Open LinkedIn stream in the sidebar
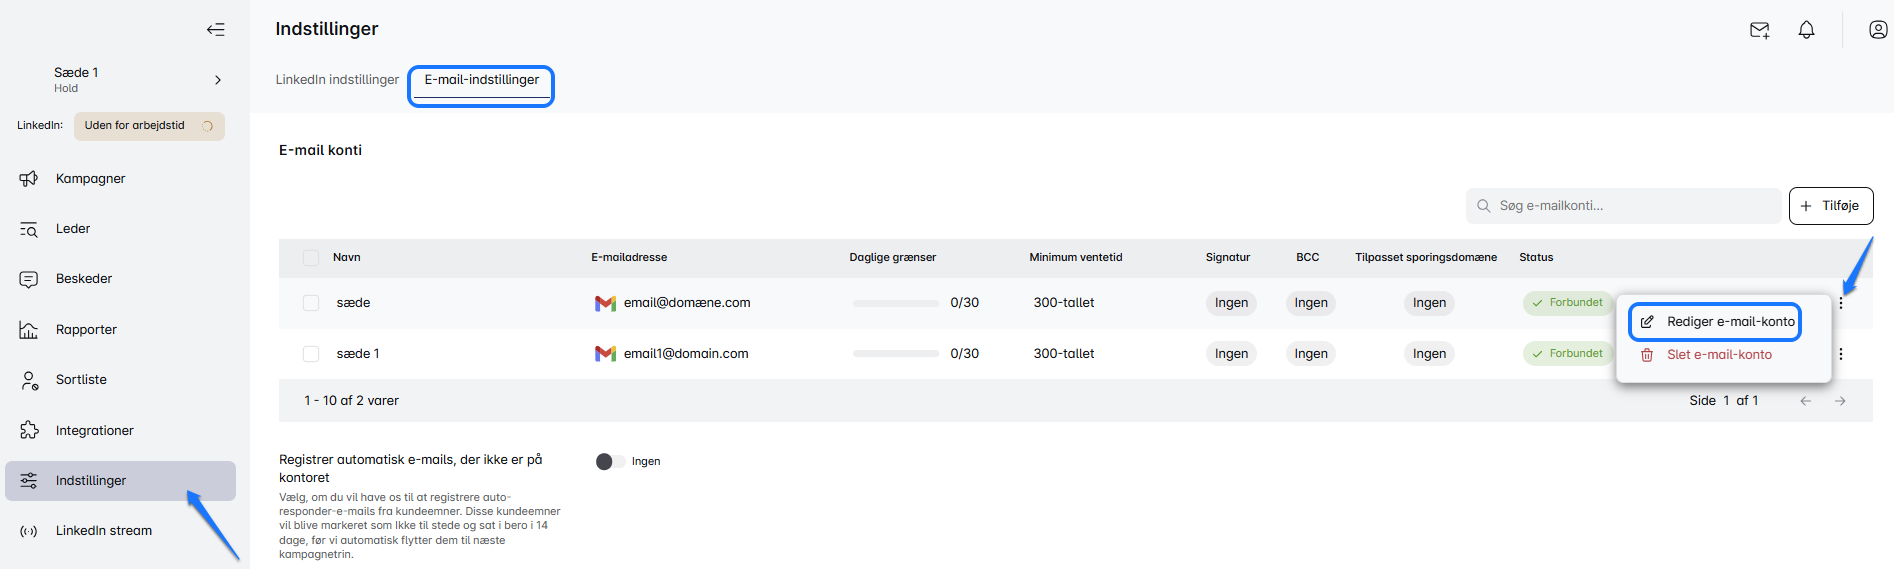This screenshot has height=569, width=1894. pos(103,531)
